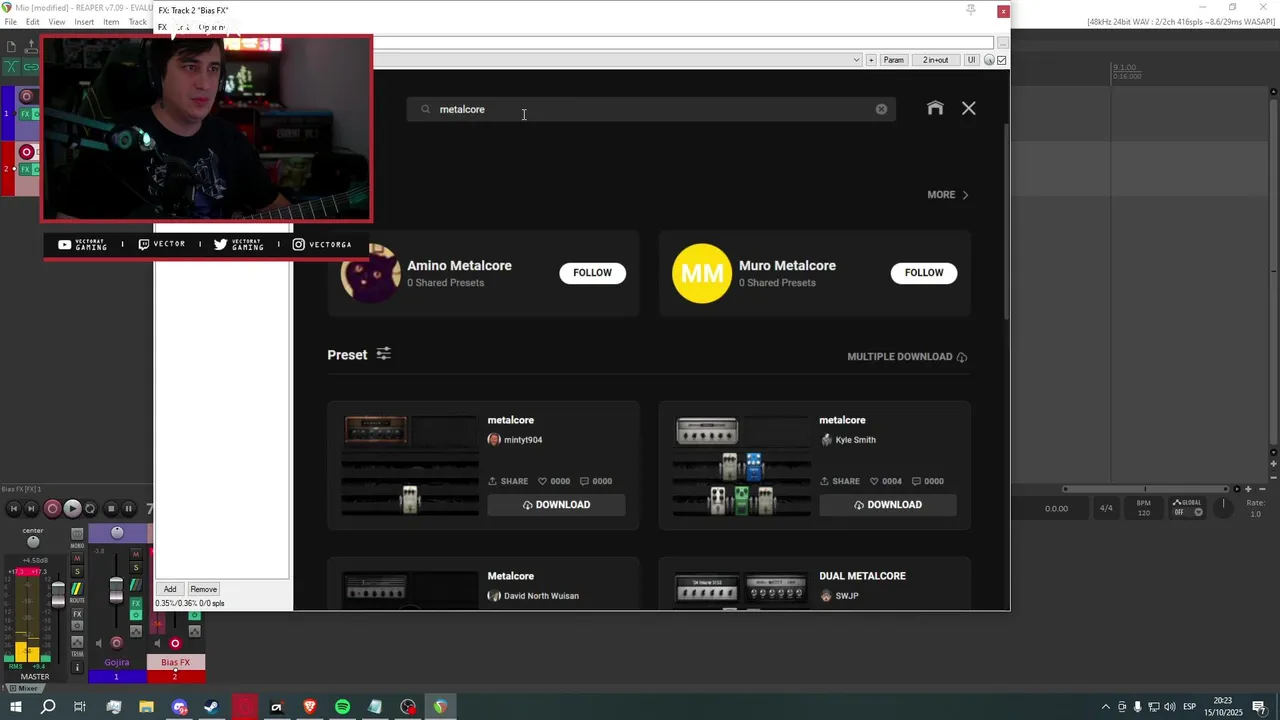Follow Amino Metalcore user
The width and height of the screenshot is (1280, 720).
point(592,272)
